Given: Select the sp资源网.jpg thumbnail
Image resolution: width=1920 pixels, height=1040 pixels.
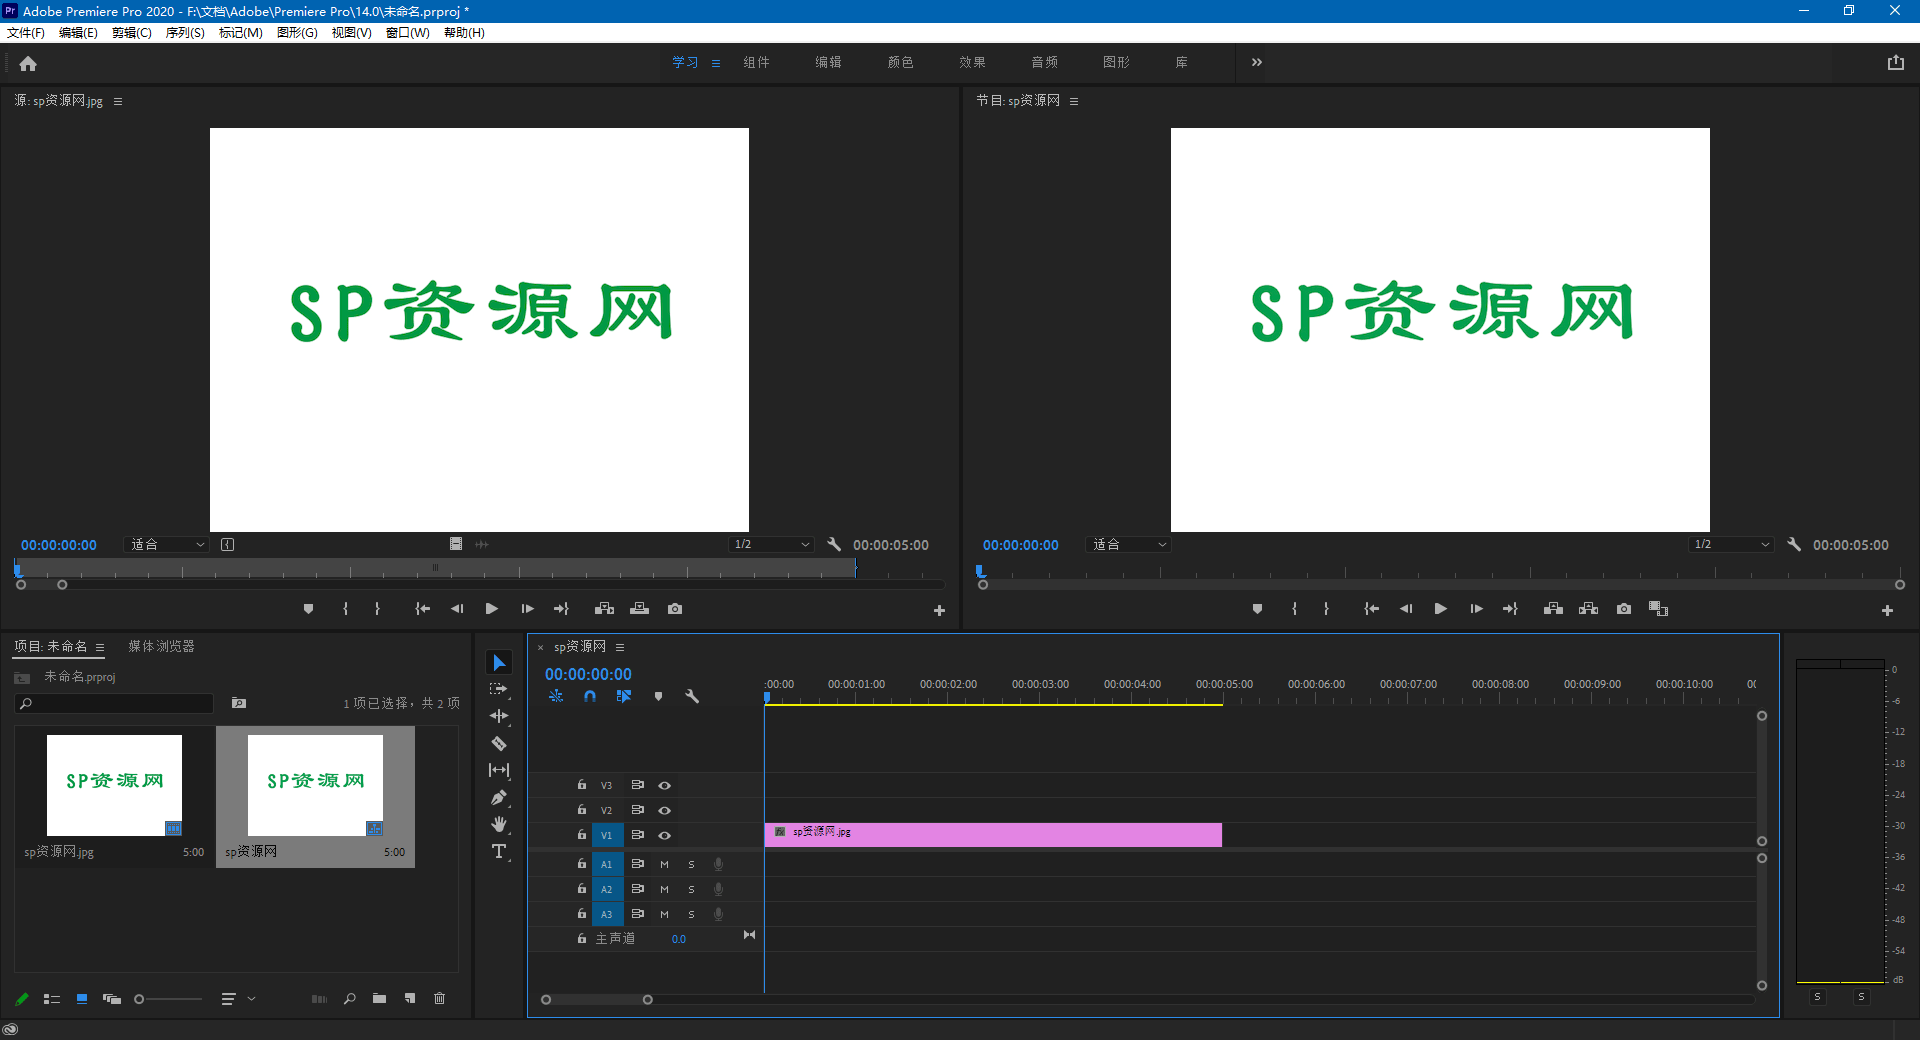Looking at the screenshot, I should point(114,786).
